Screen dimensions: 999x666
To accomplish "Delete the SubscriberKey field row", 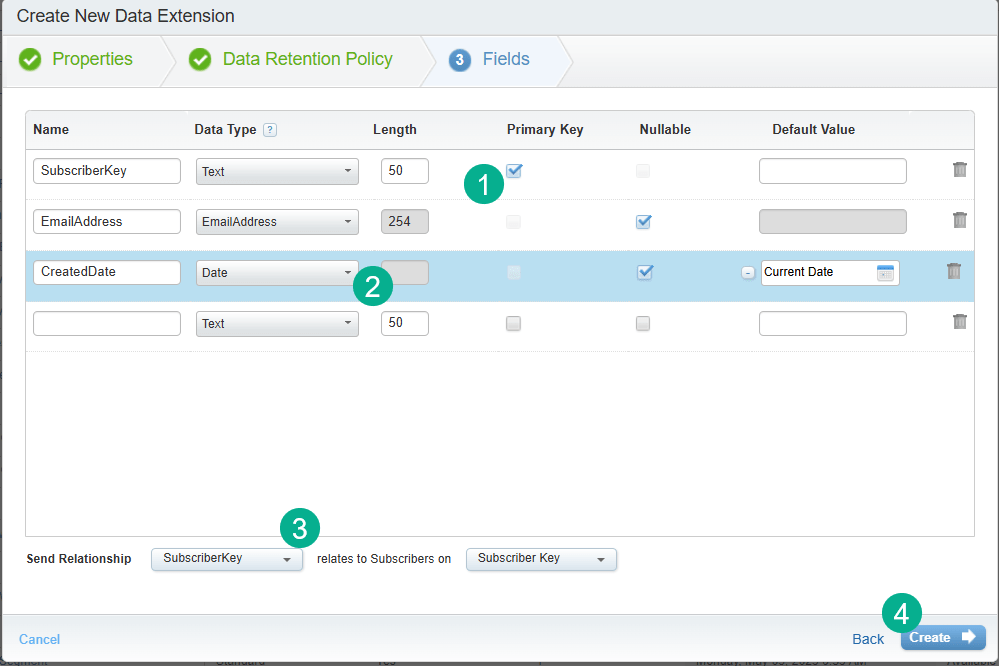I will click(x=960, y=170).
